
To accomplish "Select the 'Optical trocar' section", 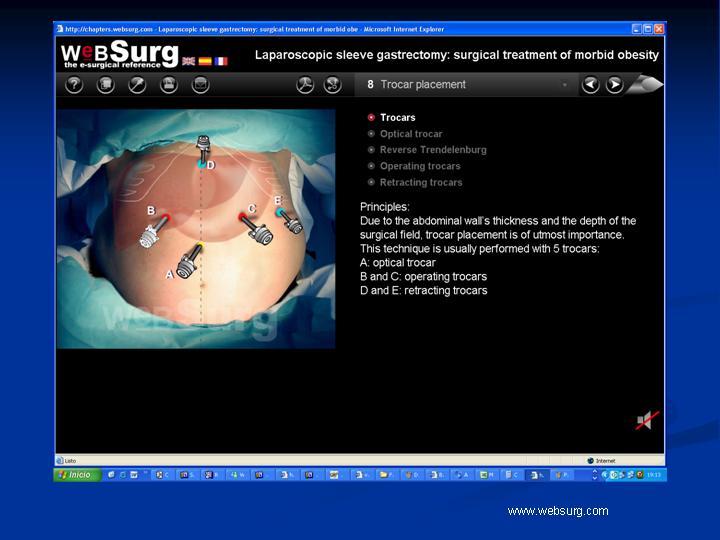I will pos(405,134).
